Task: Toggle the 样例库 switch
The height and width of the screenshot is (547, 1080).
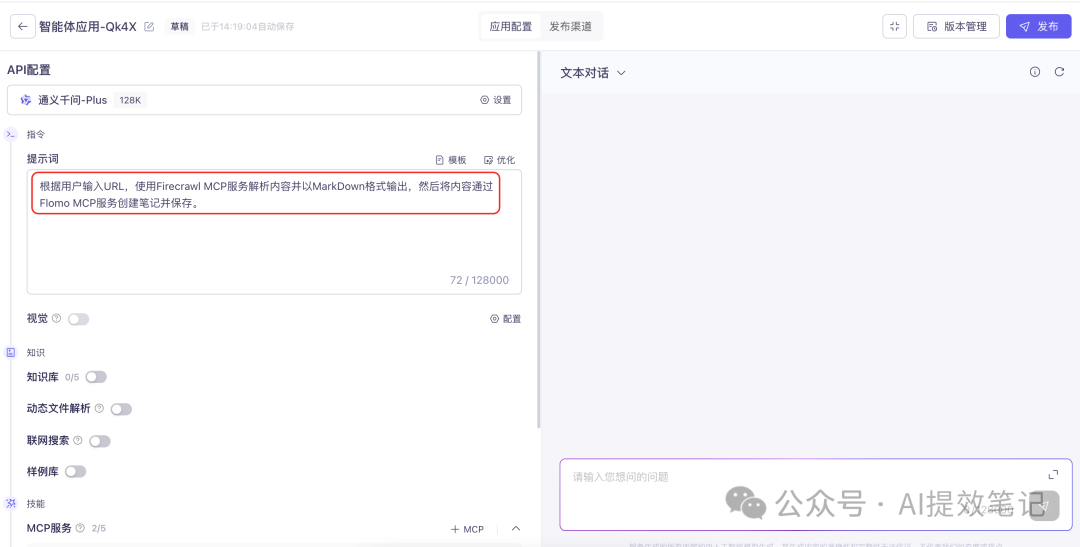Action: point(75,472)
